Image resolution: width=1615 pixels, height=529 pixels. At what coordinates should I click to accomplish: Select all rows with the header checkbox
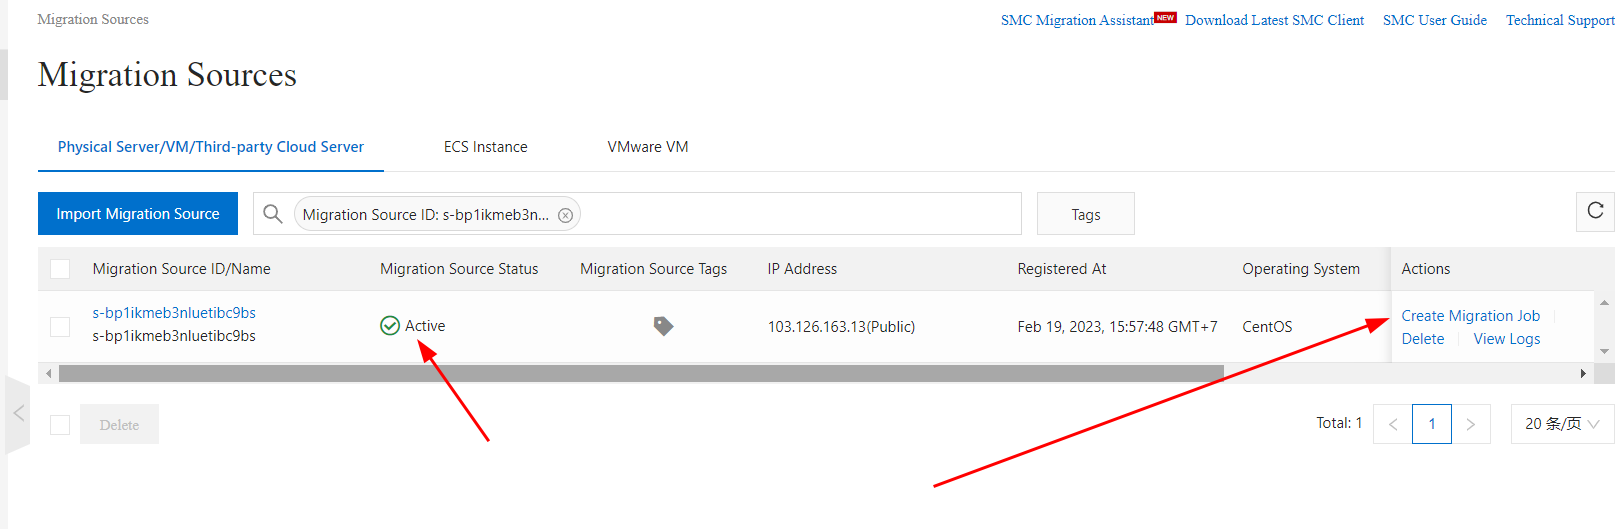[x=60, y=269]
